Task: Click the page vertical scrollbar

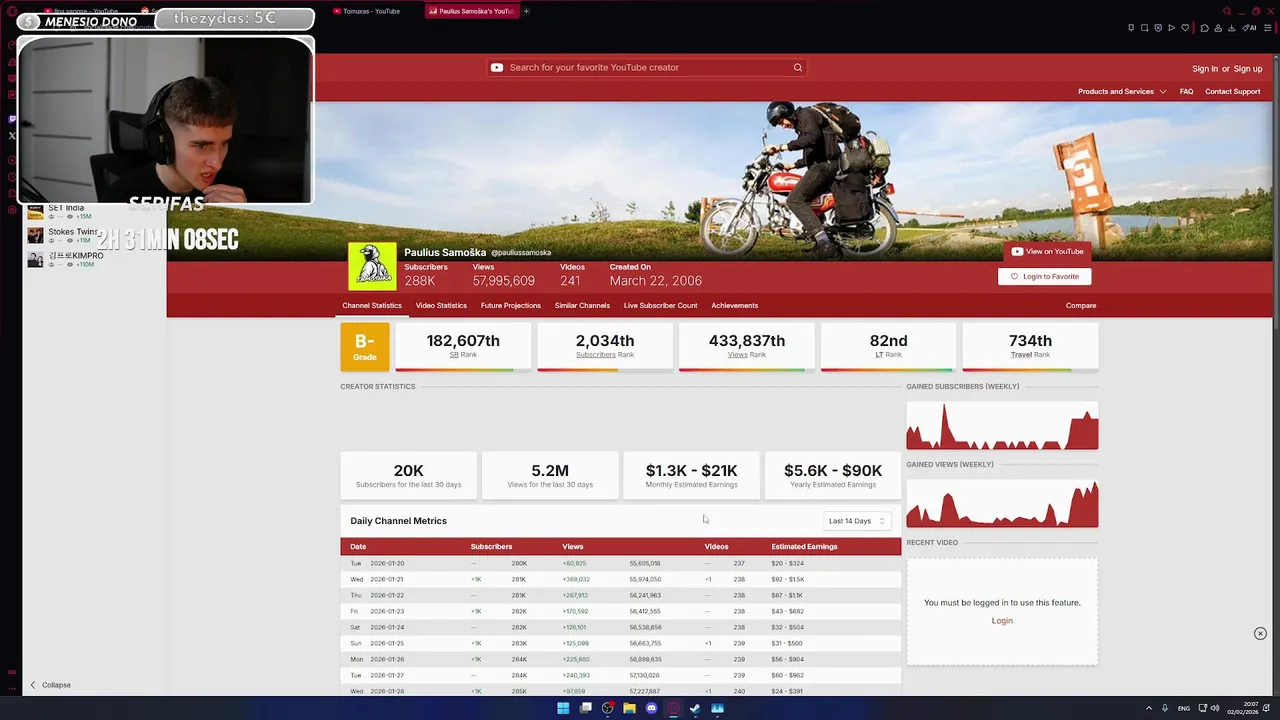Action: tap(1276, 375)
